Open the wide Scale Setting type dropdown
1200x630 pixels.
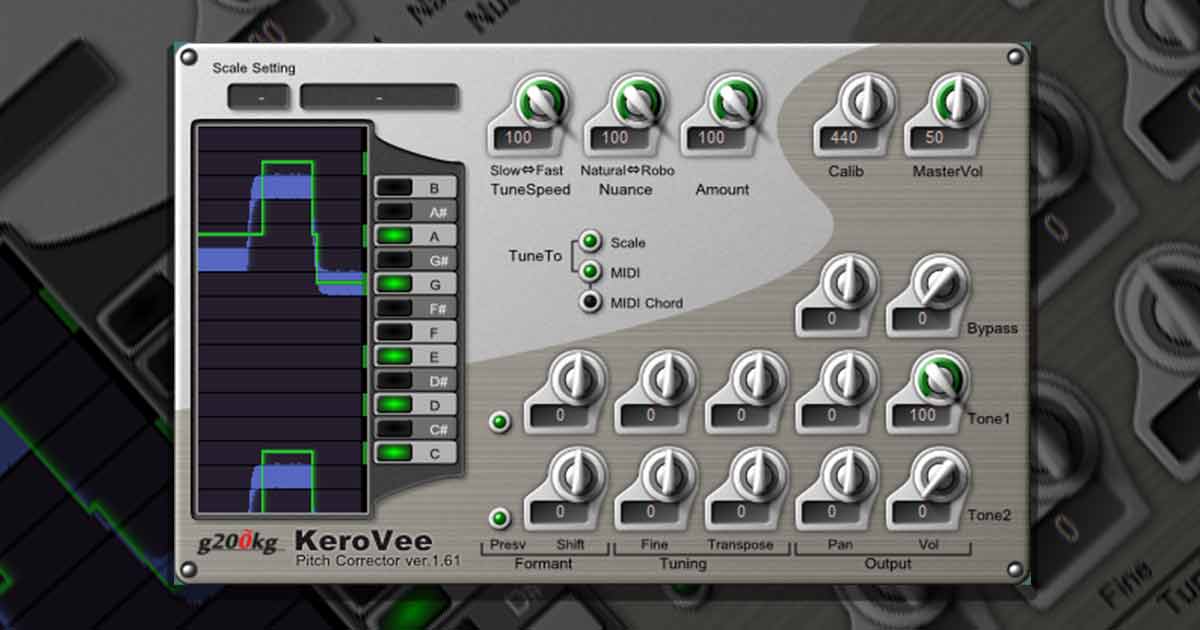pos(379,97)
